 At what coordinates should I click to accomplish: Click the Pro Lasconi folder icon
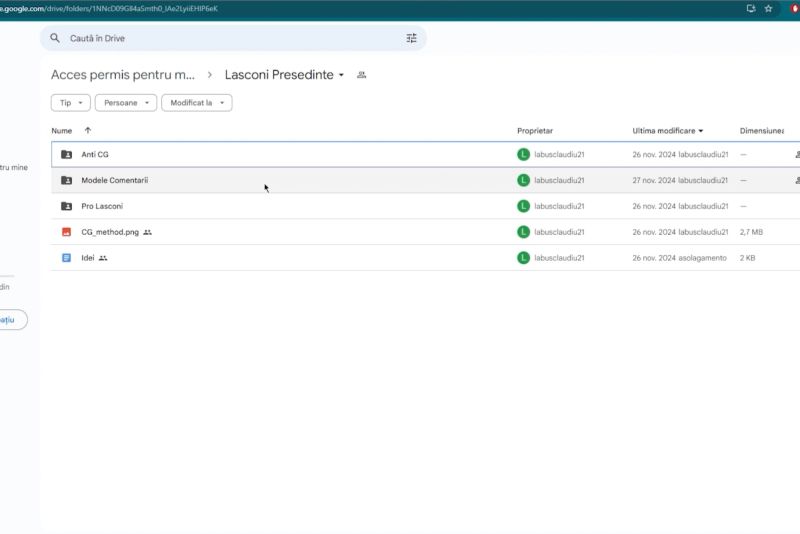(x=66, y=206)
